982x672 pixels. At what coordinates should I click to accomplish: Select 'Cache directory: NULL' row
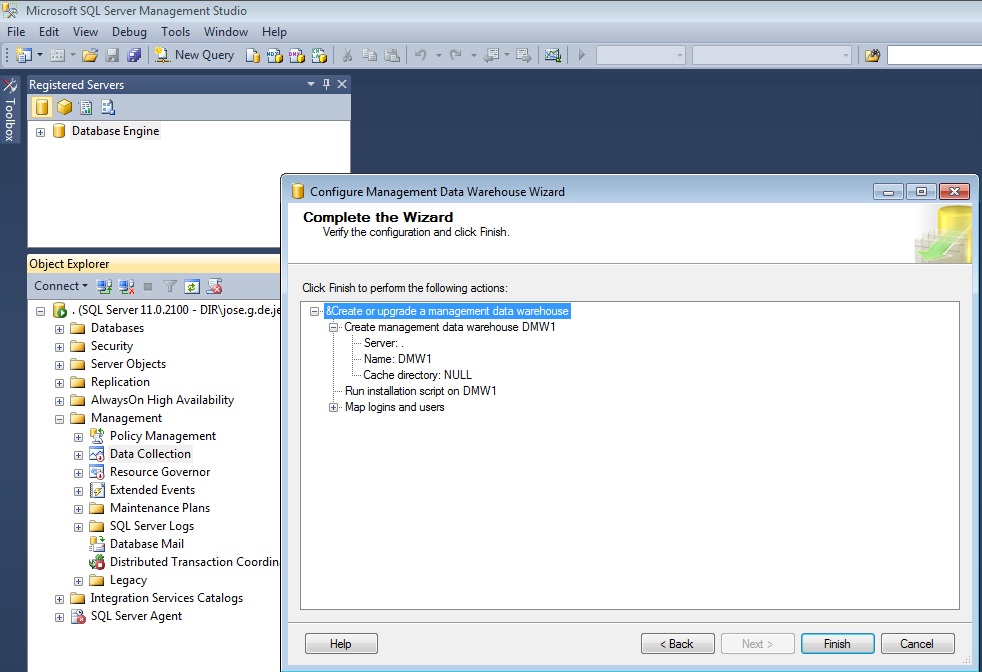click(418, 375)
